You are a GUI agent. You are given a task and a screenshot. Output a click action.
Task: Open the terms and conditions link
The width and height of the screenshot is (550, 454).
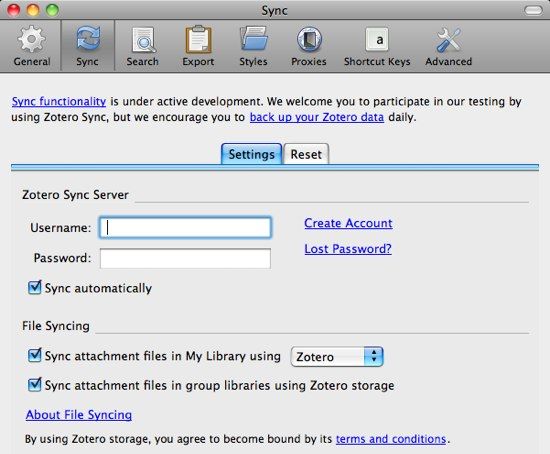tap(391, 439)
